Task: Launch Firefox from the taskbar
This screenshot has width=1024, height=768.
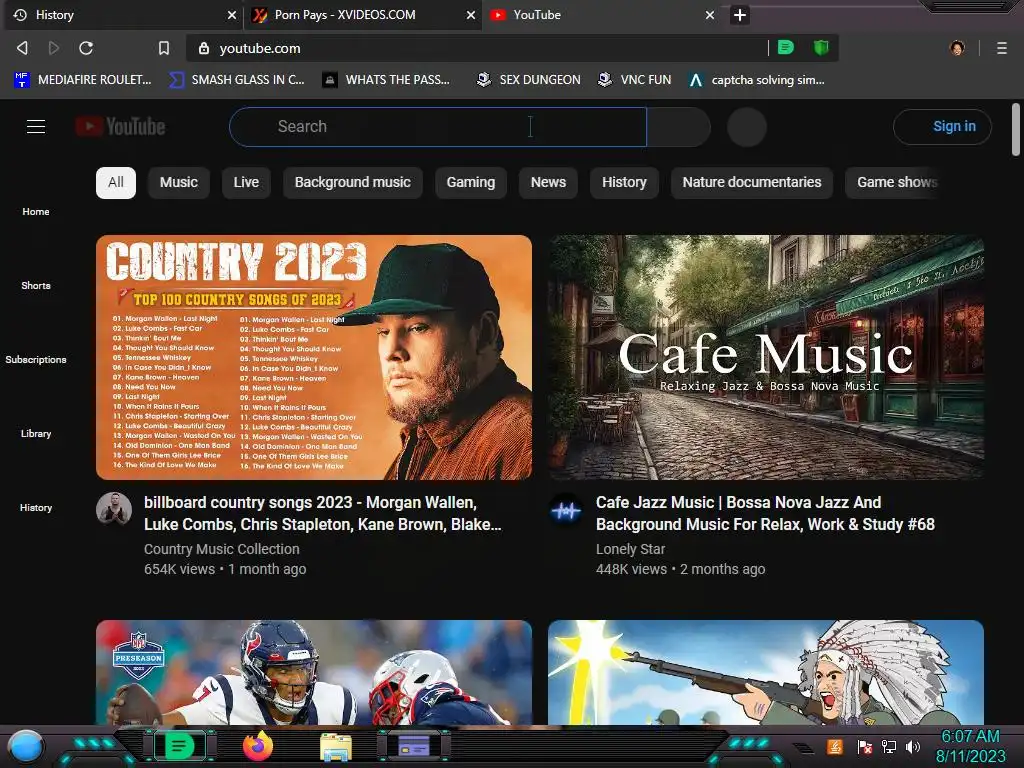Action: (x=258, y=746)
